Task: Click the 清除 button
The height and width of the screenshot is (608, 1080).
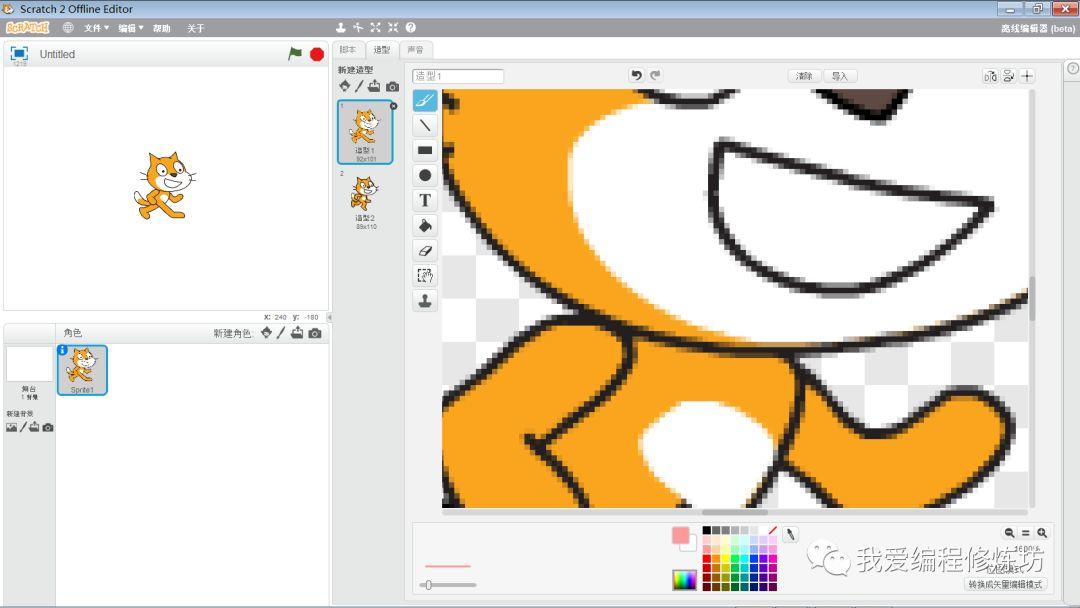Action: pyautogui.click(x=804, y=76)
